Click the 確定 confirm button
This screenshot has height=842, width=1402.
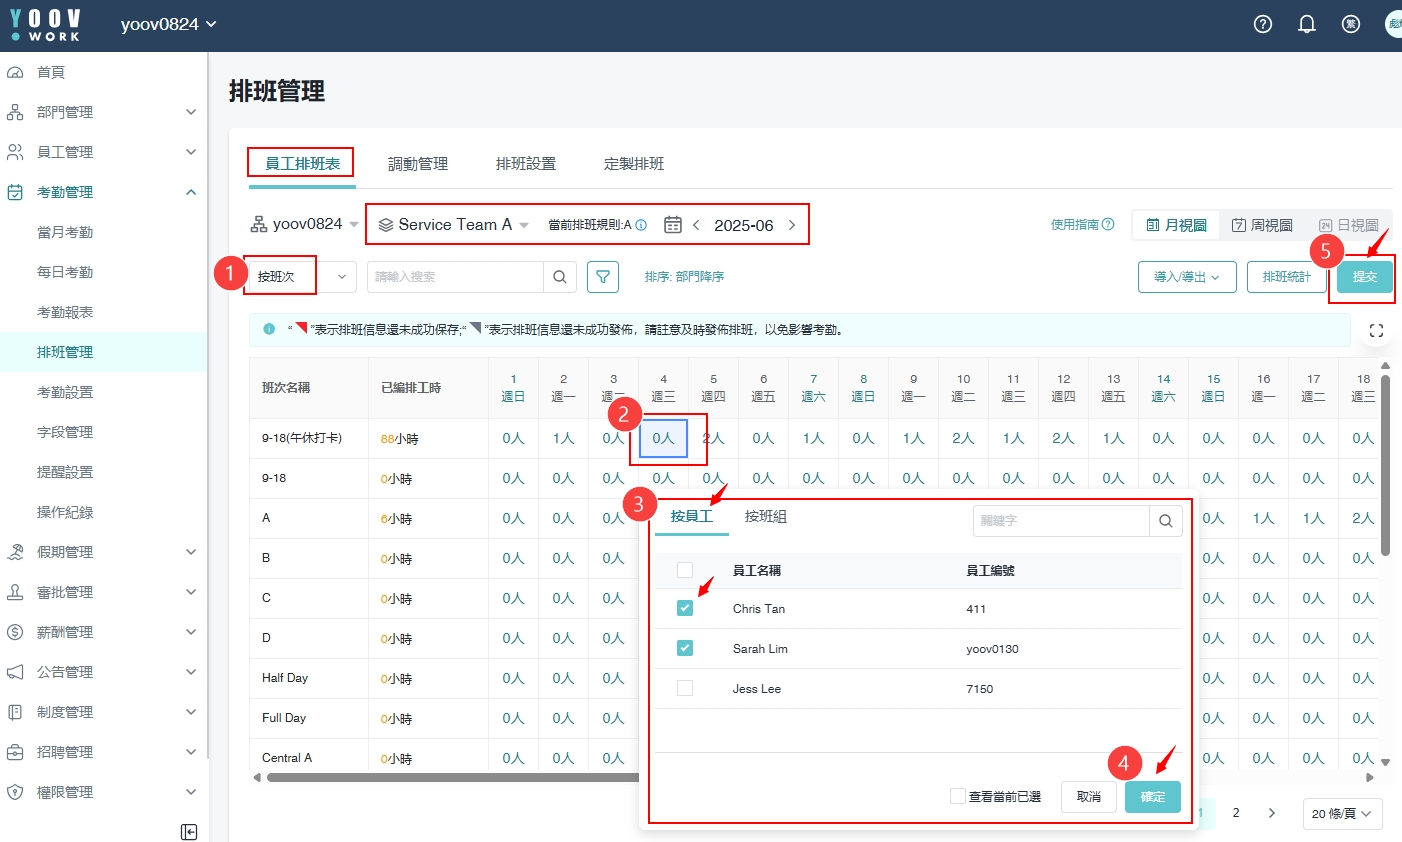[1152, 796]
